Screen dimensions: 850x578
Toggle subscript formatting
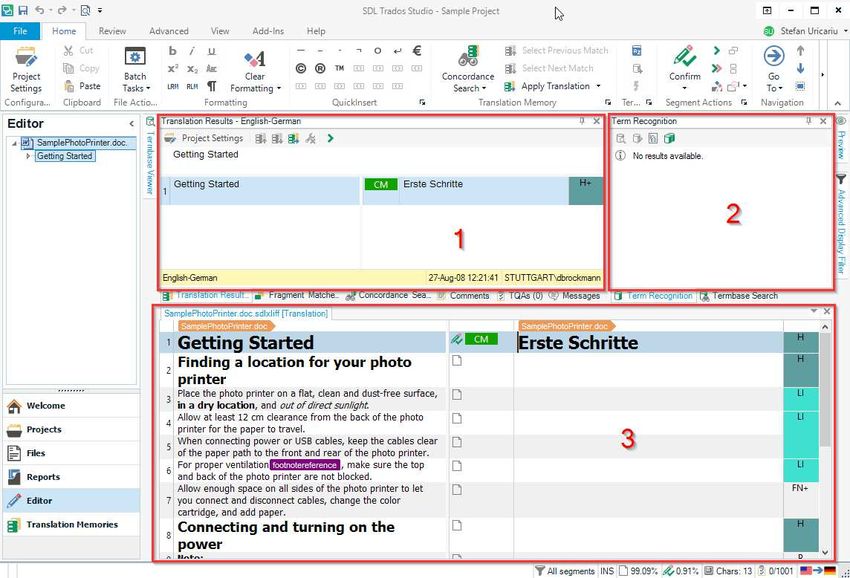(x=192, y=69)
